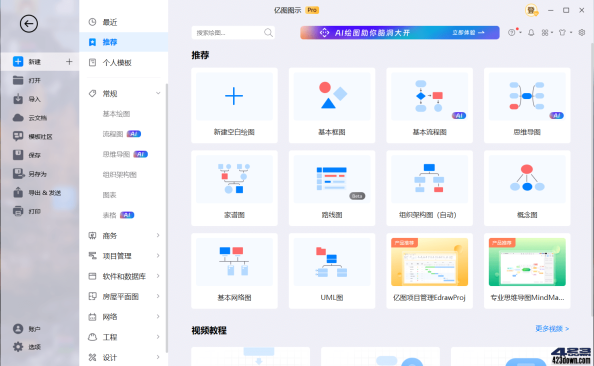Click 立即体验 on the AI banner

click(468, 33)
